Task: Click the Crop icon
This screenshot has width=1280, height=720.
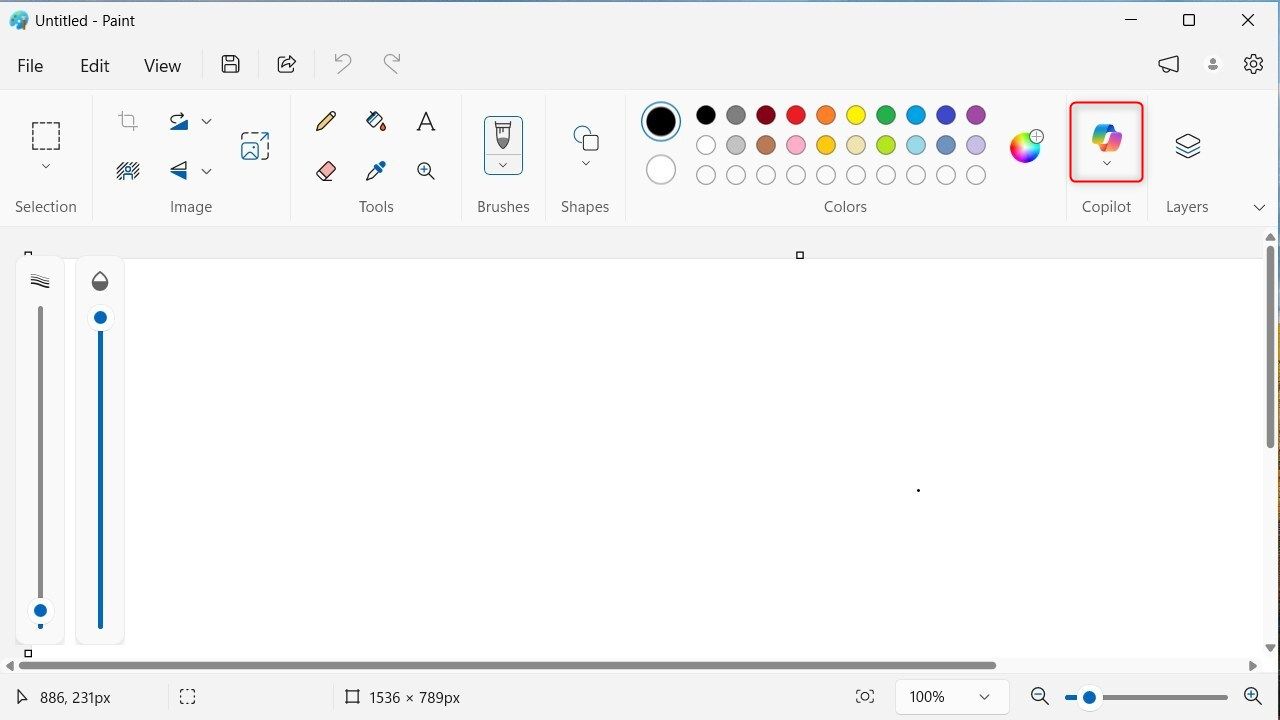Action: pos(128,121)
